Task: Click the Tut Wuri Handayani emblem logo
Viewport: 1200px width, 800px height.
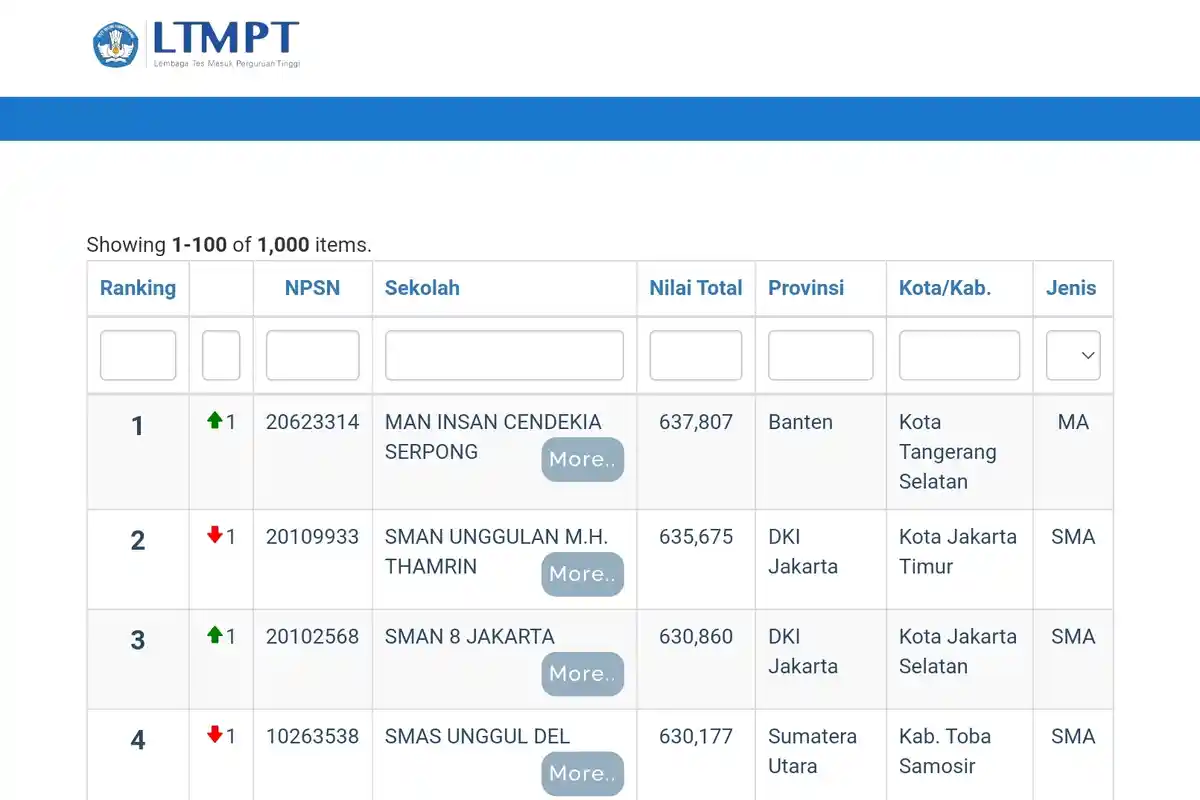Action: [x=115, y=43]
